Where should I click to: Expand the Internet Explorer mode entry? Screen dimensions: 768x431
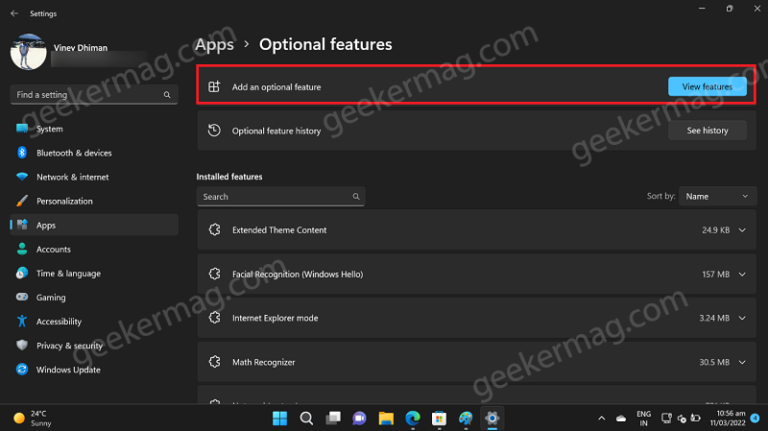(742, 318)
